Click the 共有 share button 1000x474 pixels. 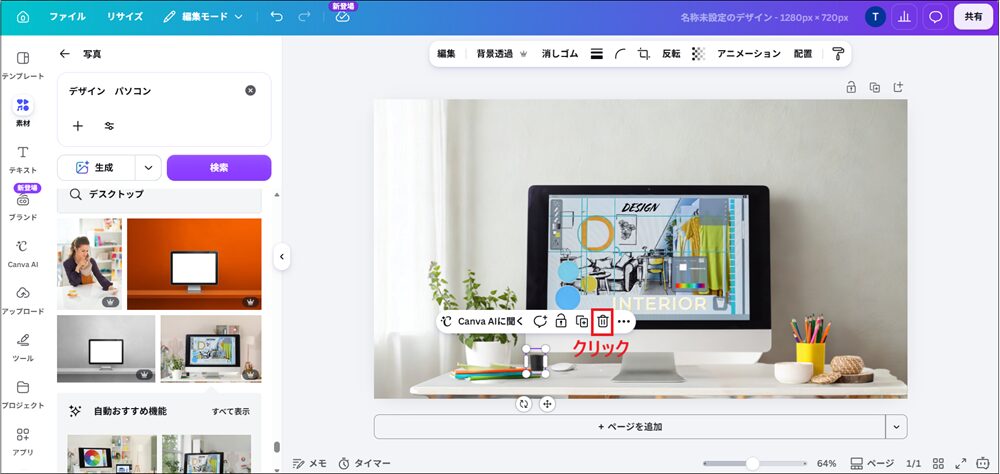coord(973,17)
